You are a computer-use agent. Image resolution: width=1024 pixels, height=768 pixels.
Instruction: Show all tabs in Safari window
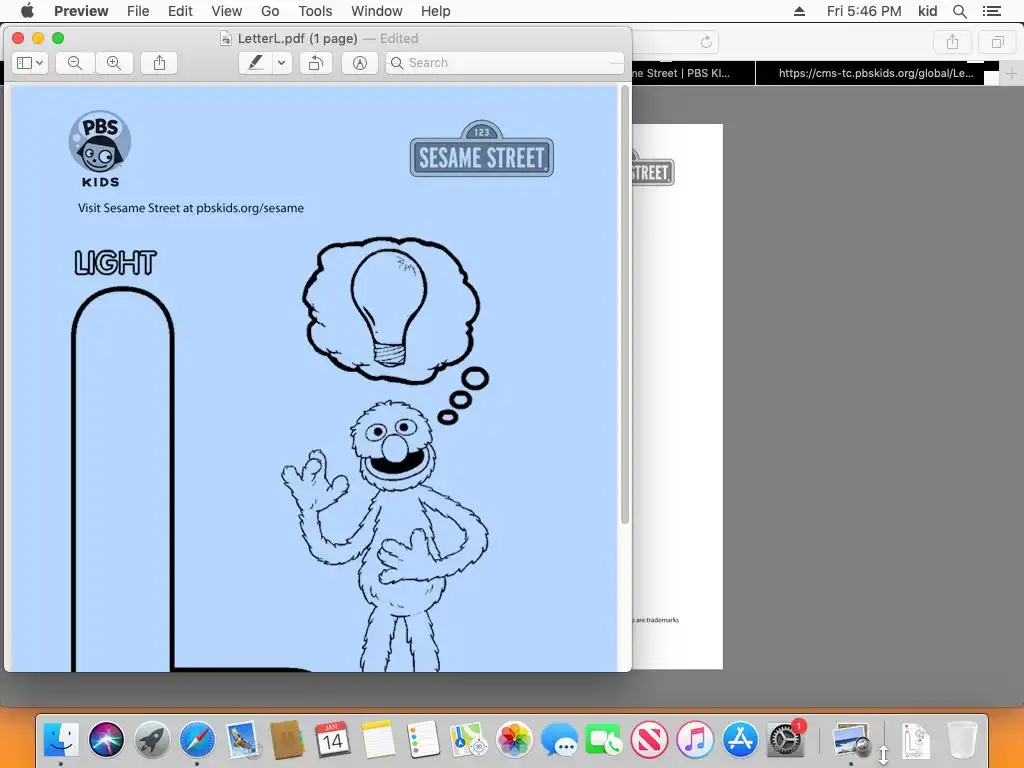point(997,42)
